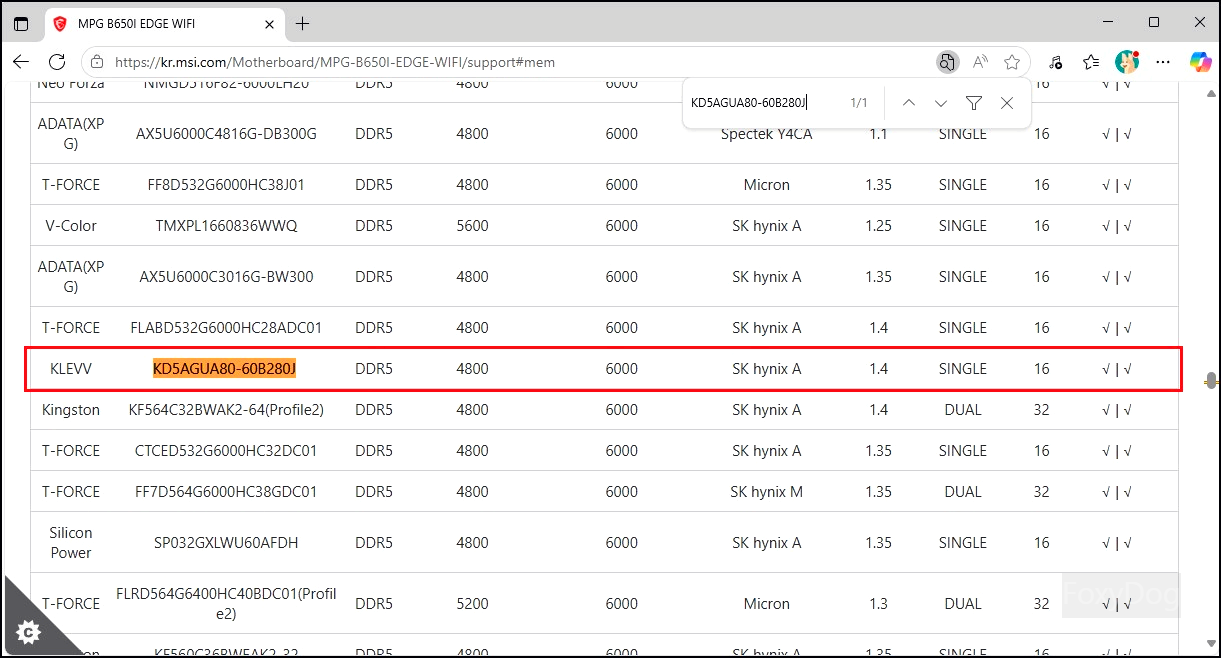Click FLRD564G6400HC40BDC01(Profile2) model cell

(x=226, y=603)
